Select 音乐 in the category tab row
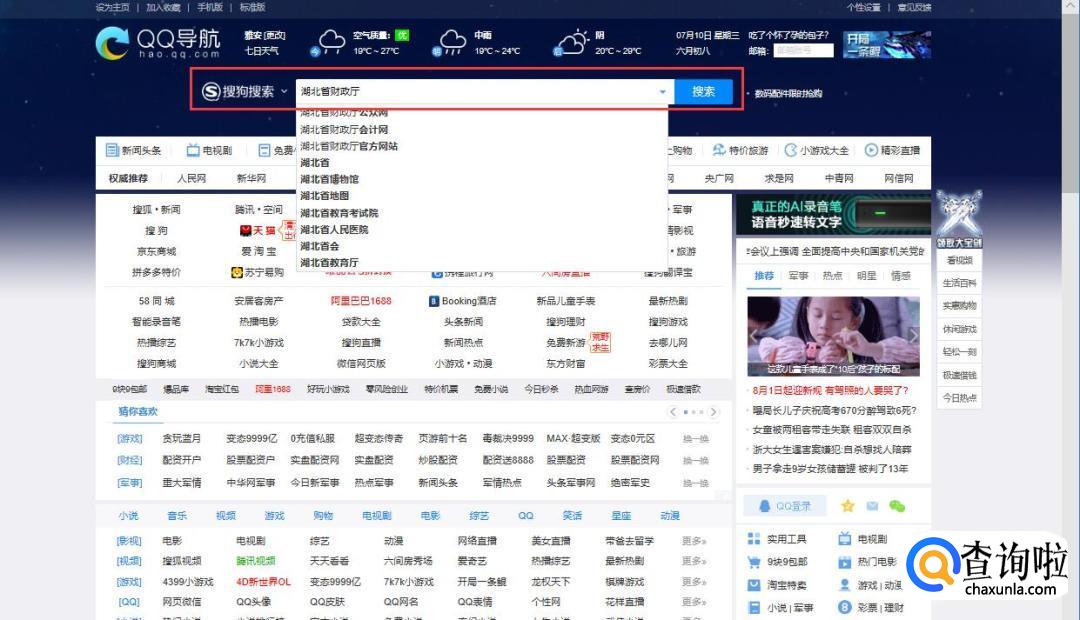This screenshot has width=1080, height=620. coord(177,515)
